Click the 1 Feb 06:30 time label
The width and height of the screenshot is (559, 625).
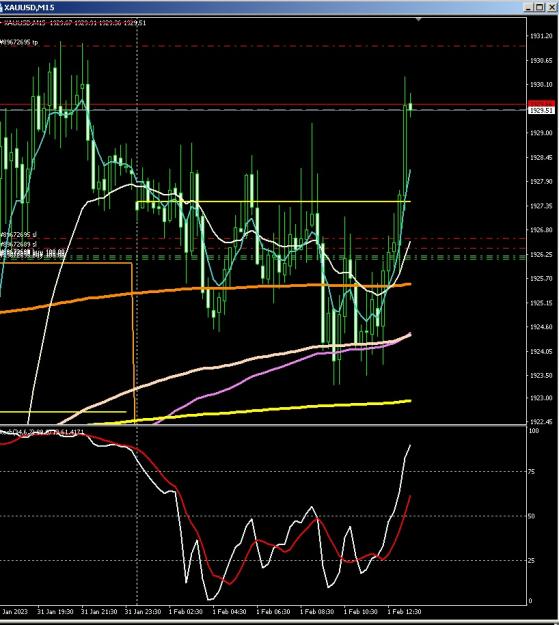click(x=273, y=611)
